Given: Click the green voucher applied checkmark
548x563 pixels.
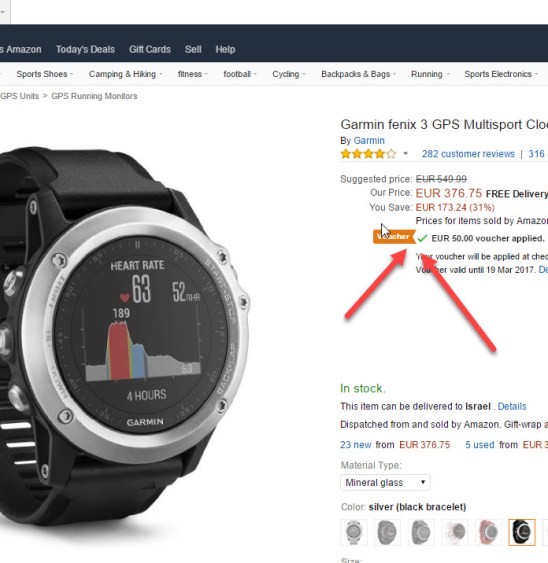Looking at the screenshot, I should 422,238.
